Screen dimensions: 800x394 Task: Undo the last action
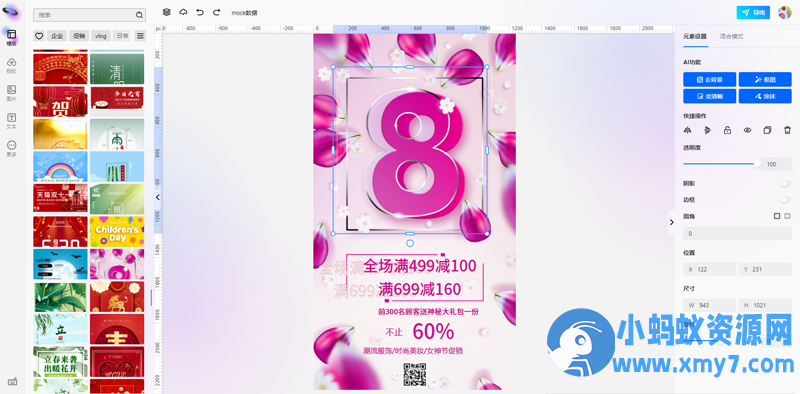(199, 12)
